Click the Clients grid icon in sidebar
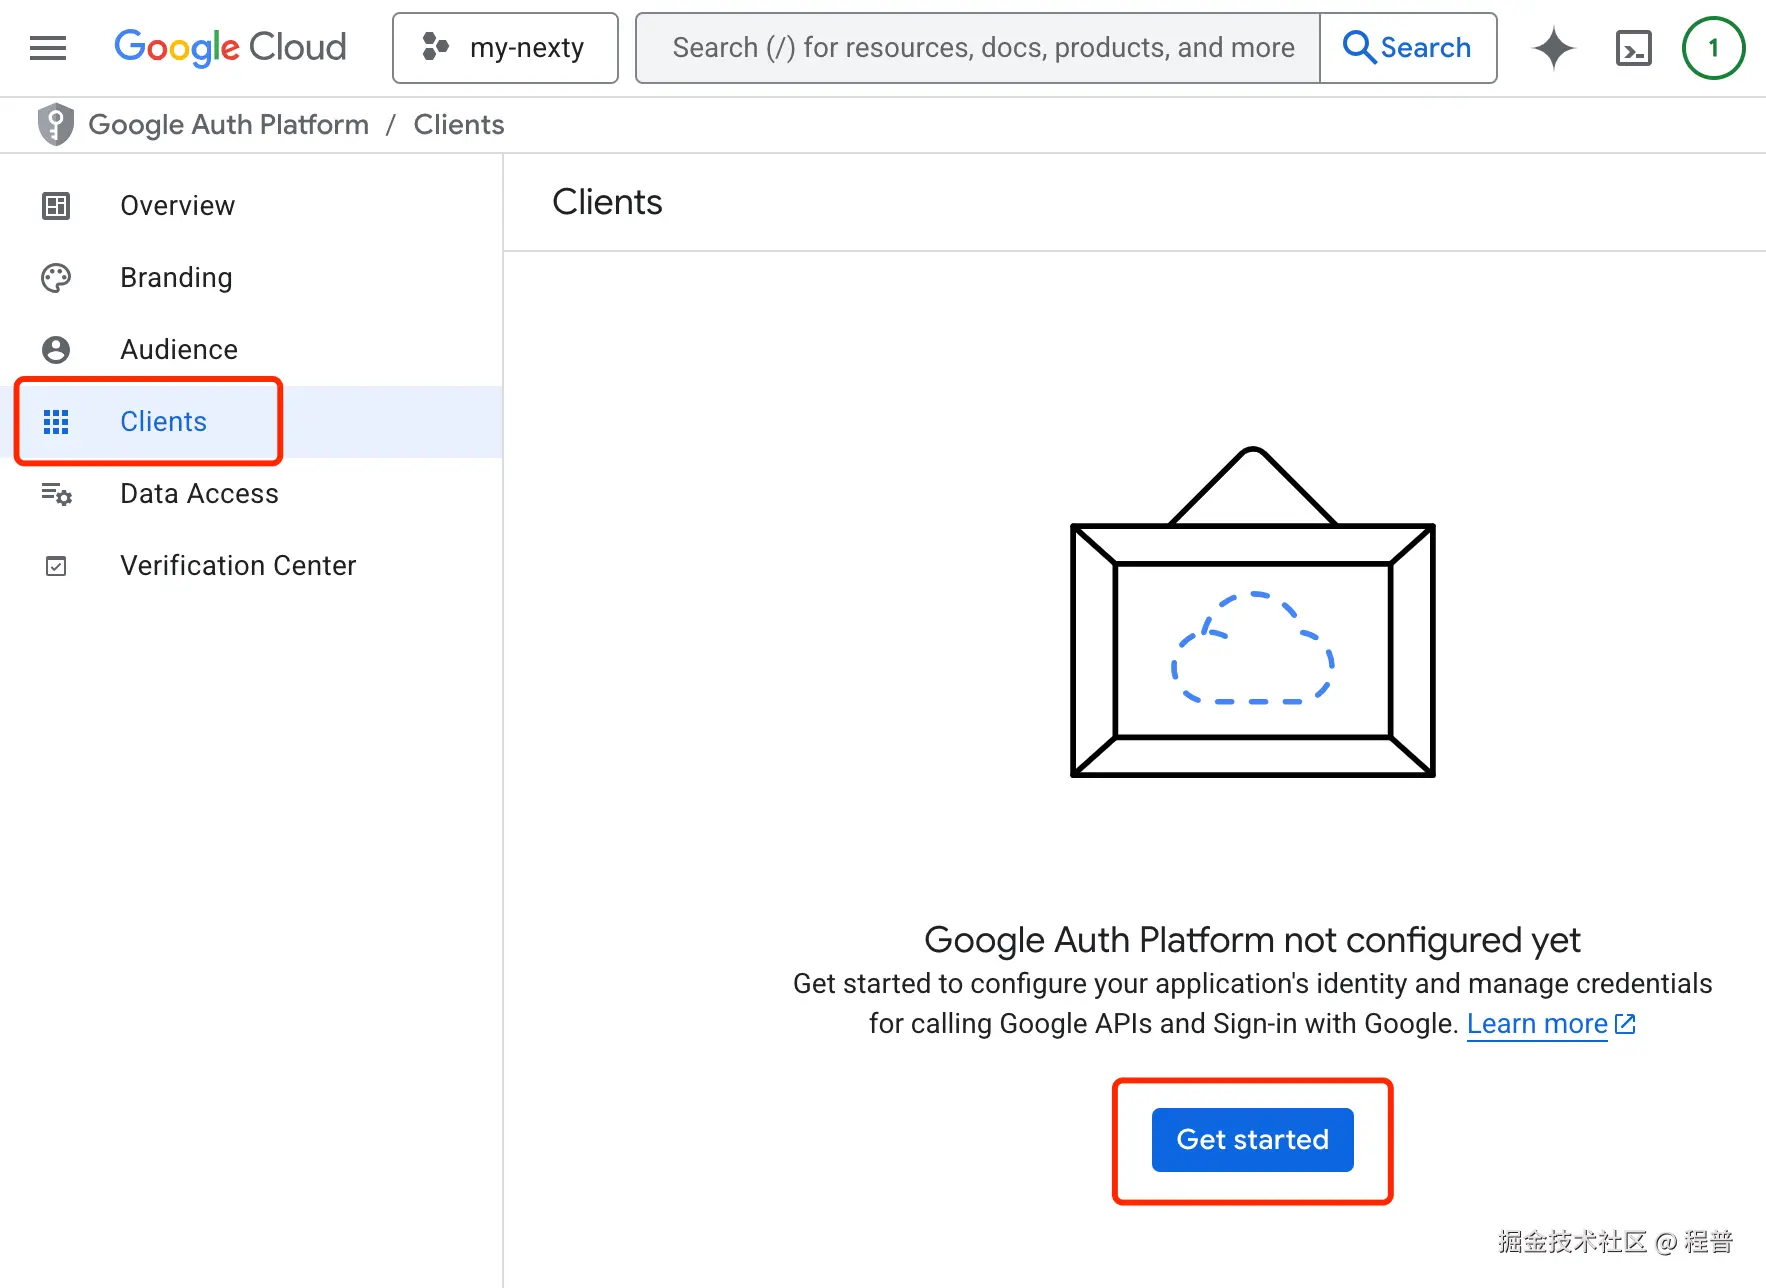Viewport: 1766px width, 1288px height. pos(55,421)
